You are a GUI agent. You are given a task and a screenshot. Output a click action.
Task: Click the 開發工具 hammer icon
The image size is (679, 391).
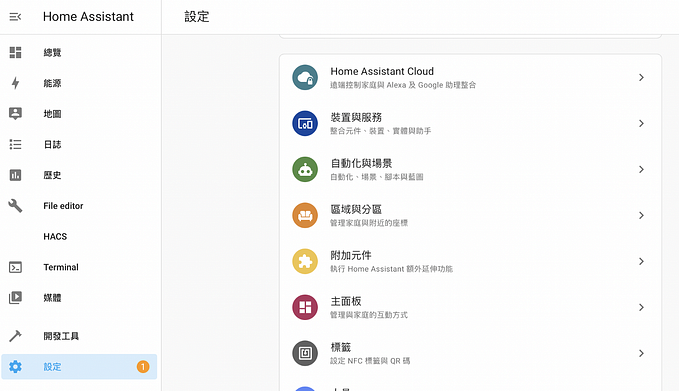pos(15,336)
